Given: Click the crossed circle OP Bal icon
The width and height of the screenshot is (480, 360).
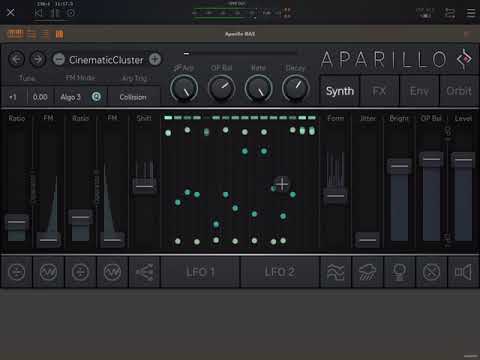Looking at the screenshot, I should tap(431, 272).
